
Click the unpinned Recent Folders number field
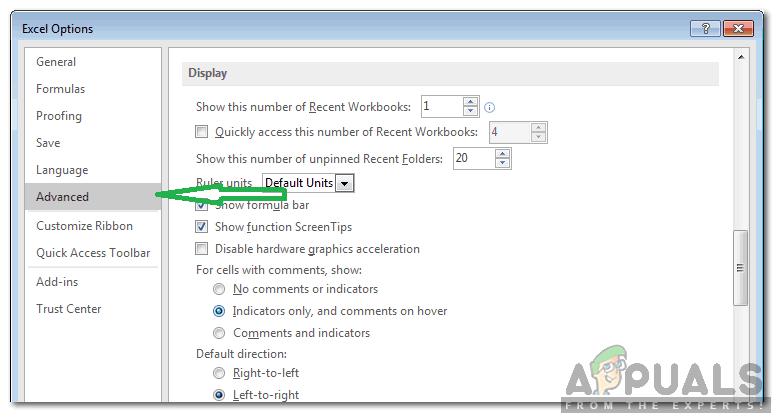coord(474,158)
